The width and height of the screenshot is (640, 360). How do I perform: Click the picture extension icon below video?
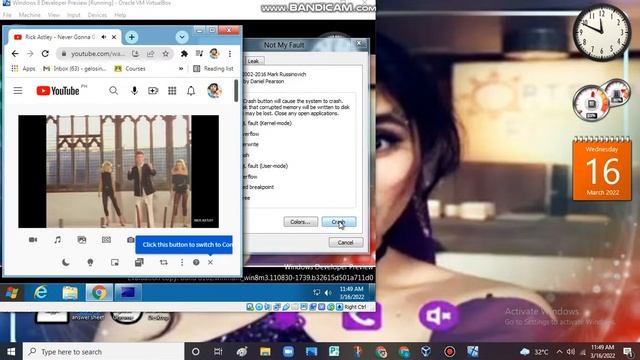82,240
